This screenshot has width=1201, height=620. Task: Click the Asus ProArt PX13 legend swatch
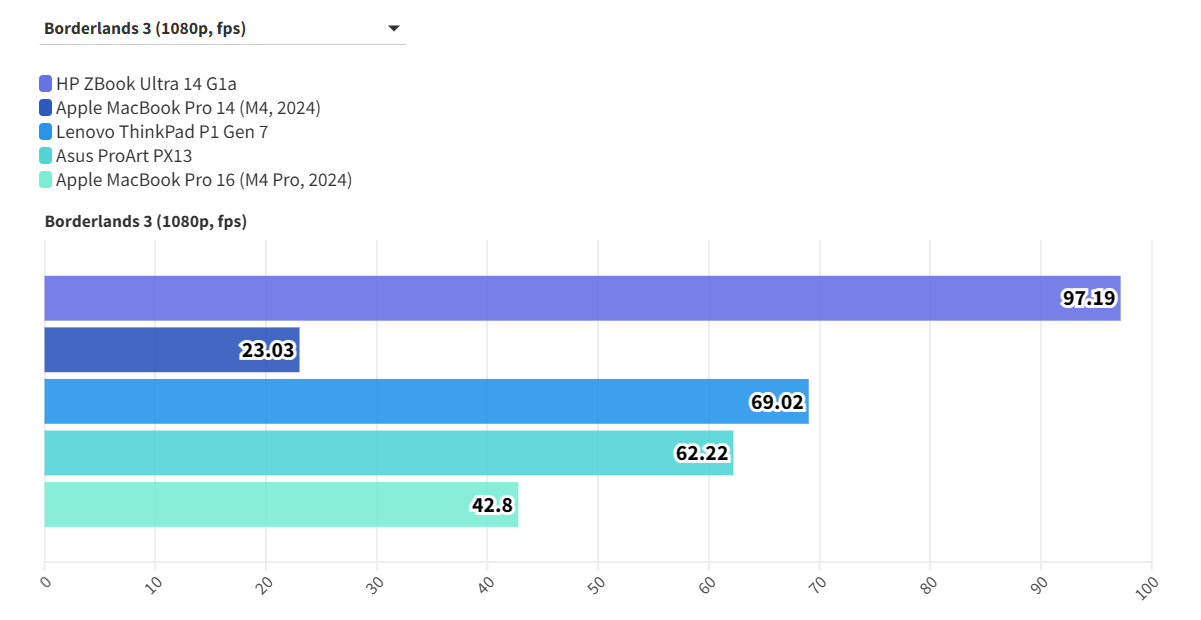pyautogui.click(x=46, y=156)
